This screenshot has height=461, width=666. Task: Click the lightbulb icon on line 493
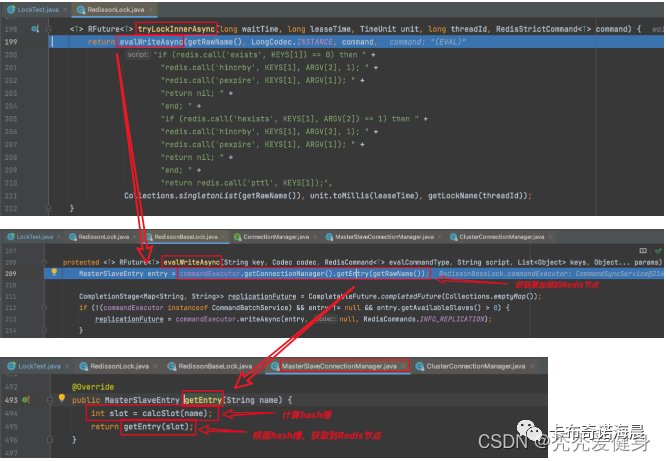tap(62, 398)
